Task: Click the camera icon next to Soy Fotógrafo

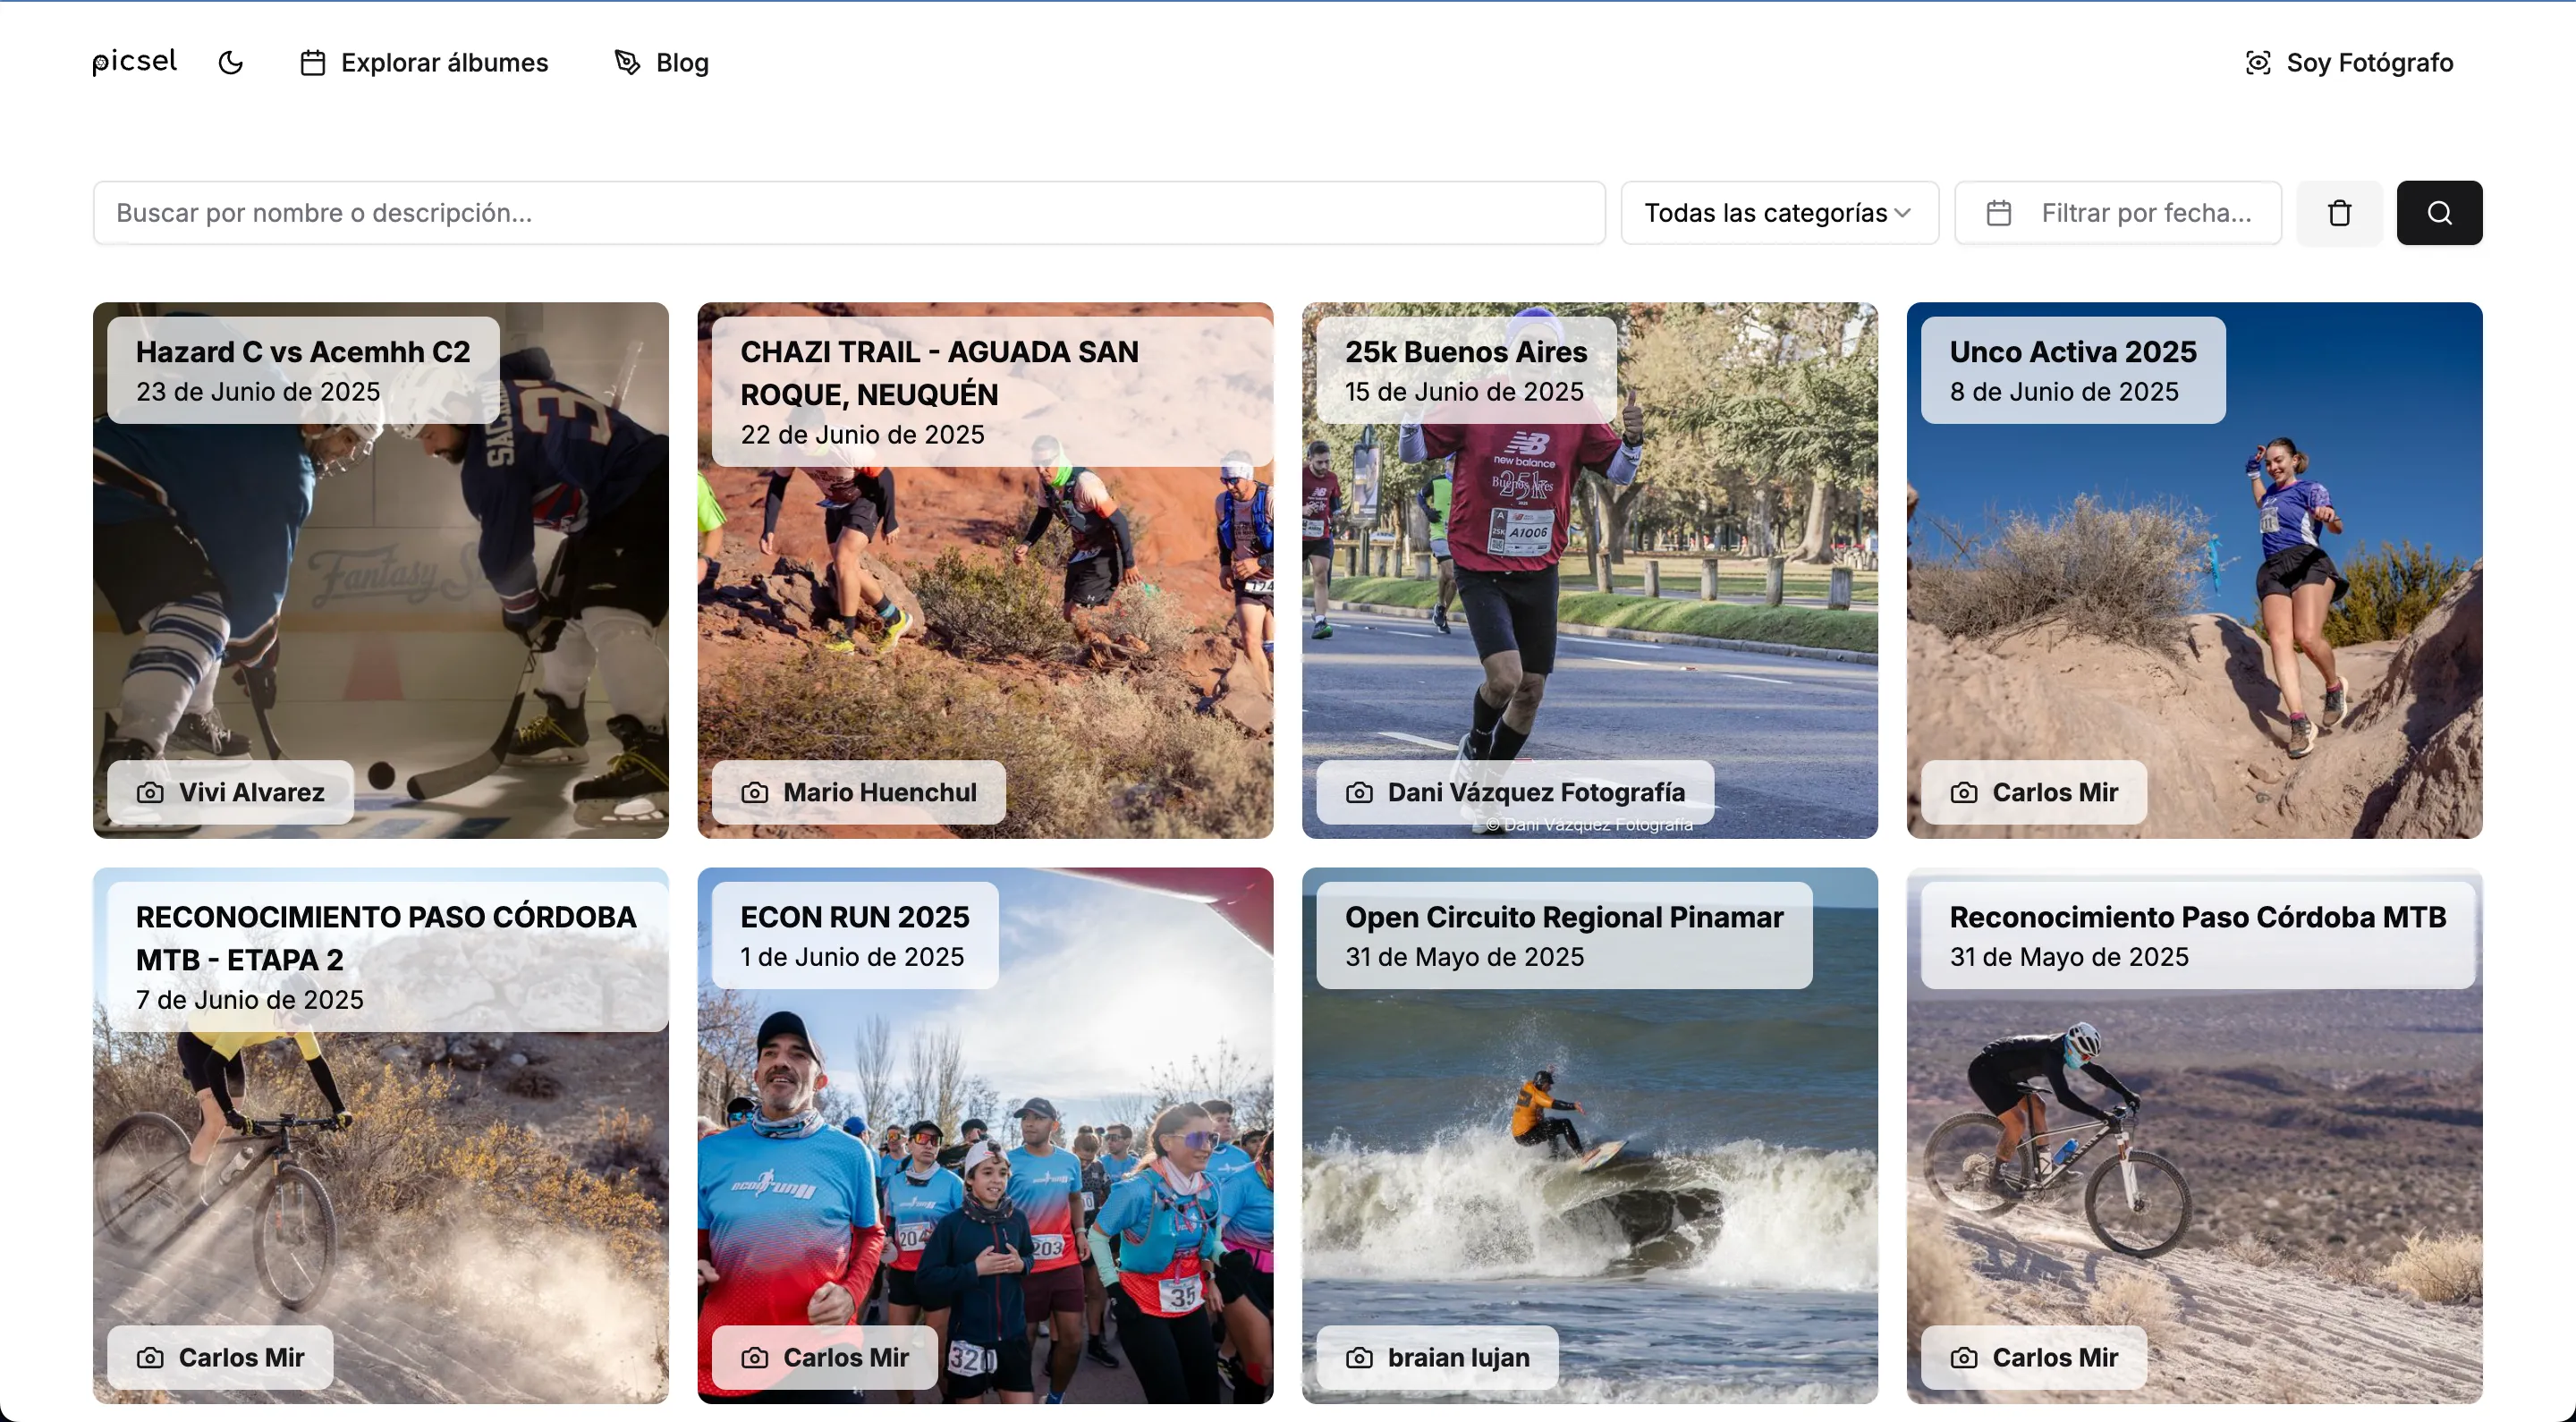Action: [x=2258, y=62]
